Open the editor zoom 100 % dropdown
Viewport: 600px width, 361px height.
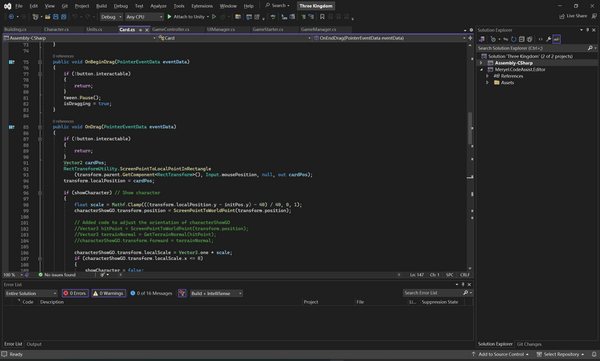coord(13,275)
